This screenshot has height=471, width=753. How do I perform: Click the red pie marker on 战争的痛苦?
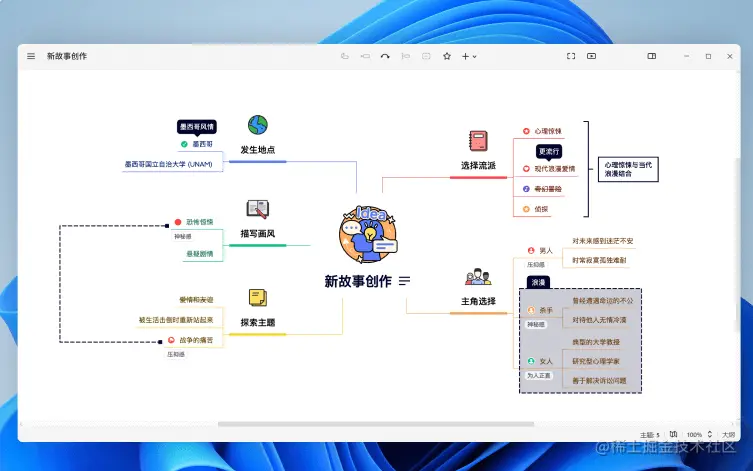(x=171, y=340)
